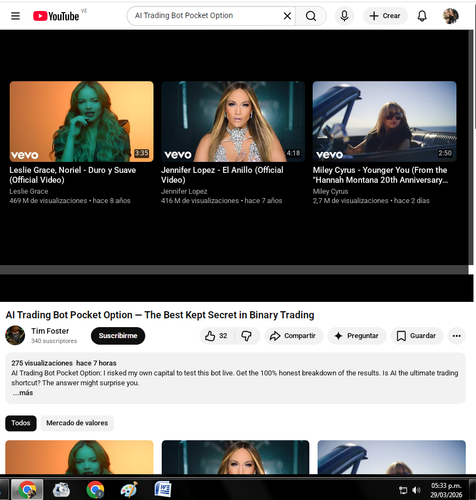Play Leslie Grace Duro y Suave endscreen thumbnail
Image resolution: width=476 pixels, height=500 pixels.
coord(81,121)
